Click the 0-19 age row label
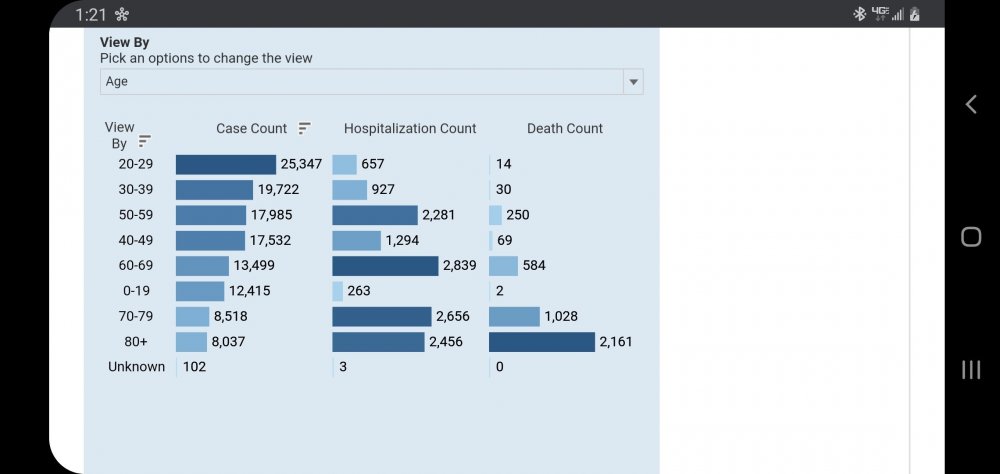Viewport: 1000px width, 474px height. point(136,291)
